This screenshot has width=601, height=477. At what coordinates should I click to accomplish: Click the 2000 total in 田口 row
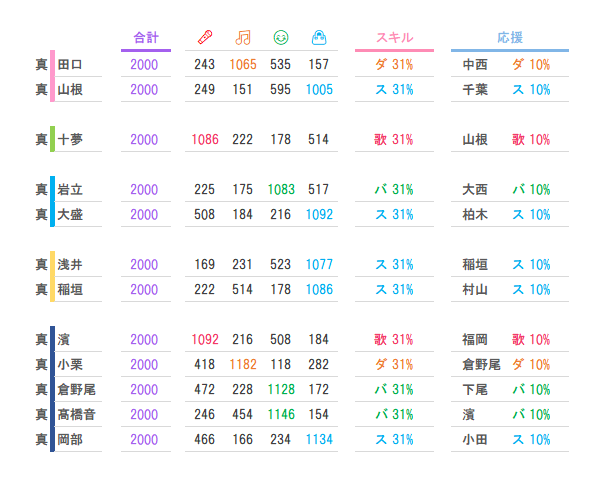pyautogui.click(x=144, y=64)
